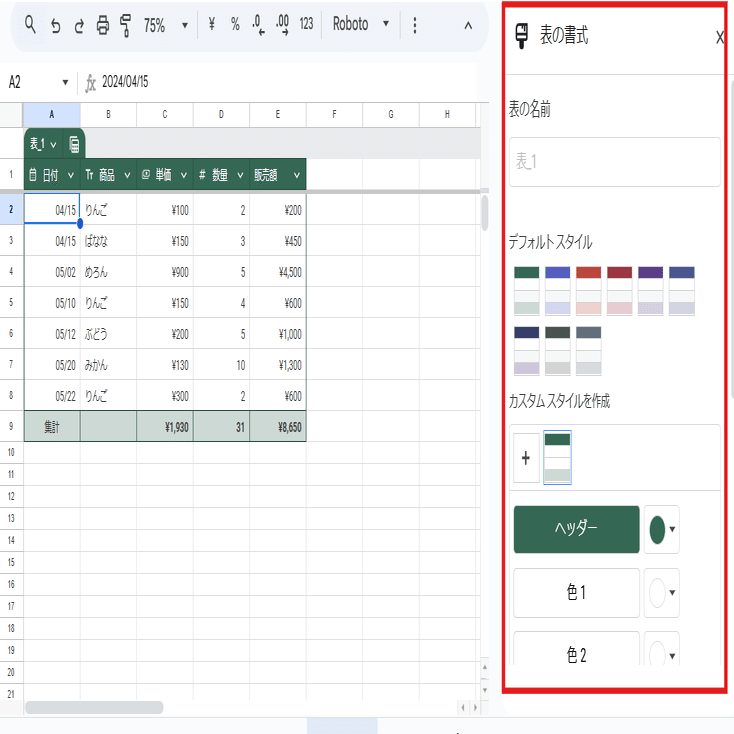Click the 色 1 button

pos(576,593)
